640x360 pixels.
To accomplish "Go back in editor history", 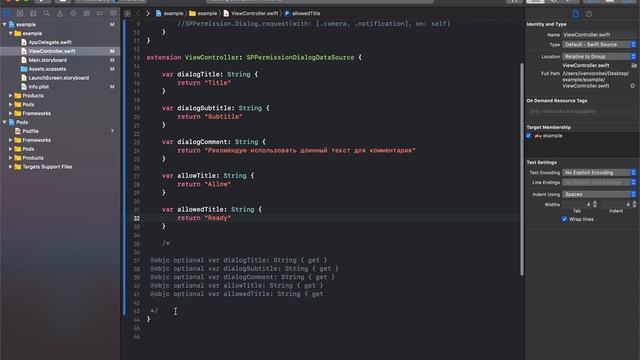I will click(138, 13).
